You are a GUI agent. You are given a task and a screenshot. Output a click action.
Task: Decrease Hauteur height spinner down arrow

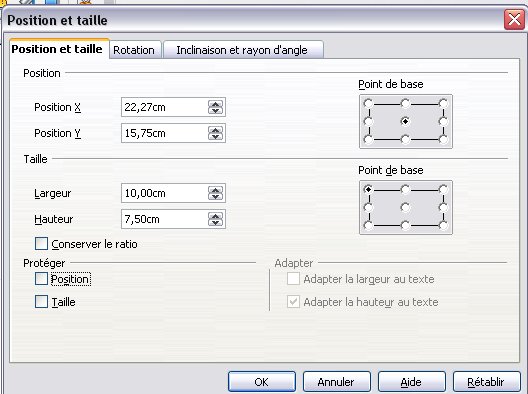point(215,223)
